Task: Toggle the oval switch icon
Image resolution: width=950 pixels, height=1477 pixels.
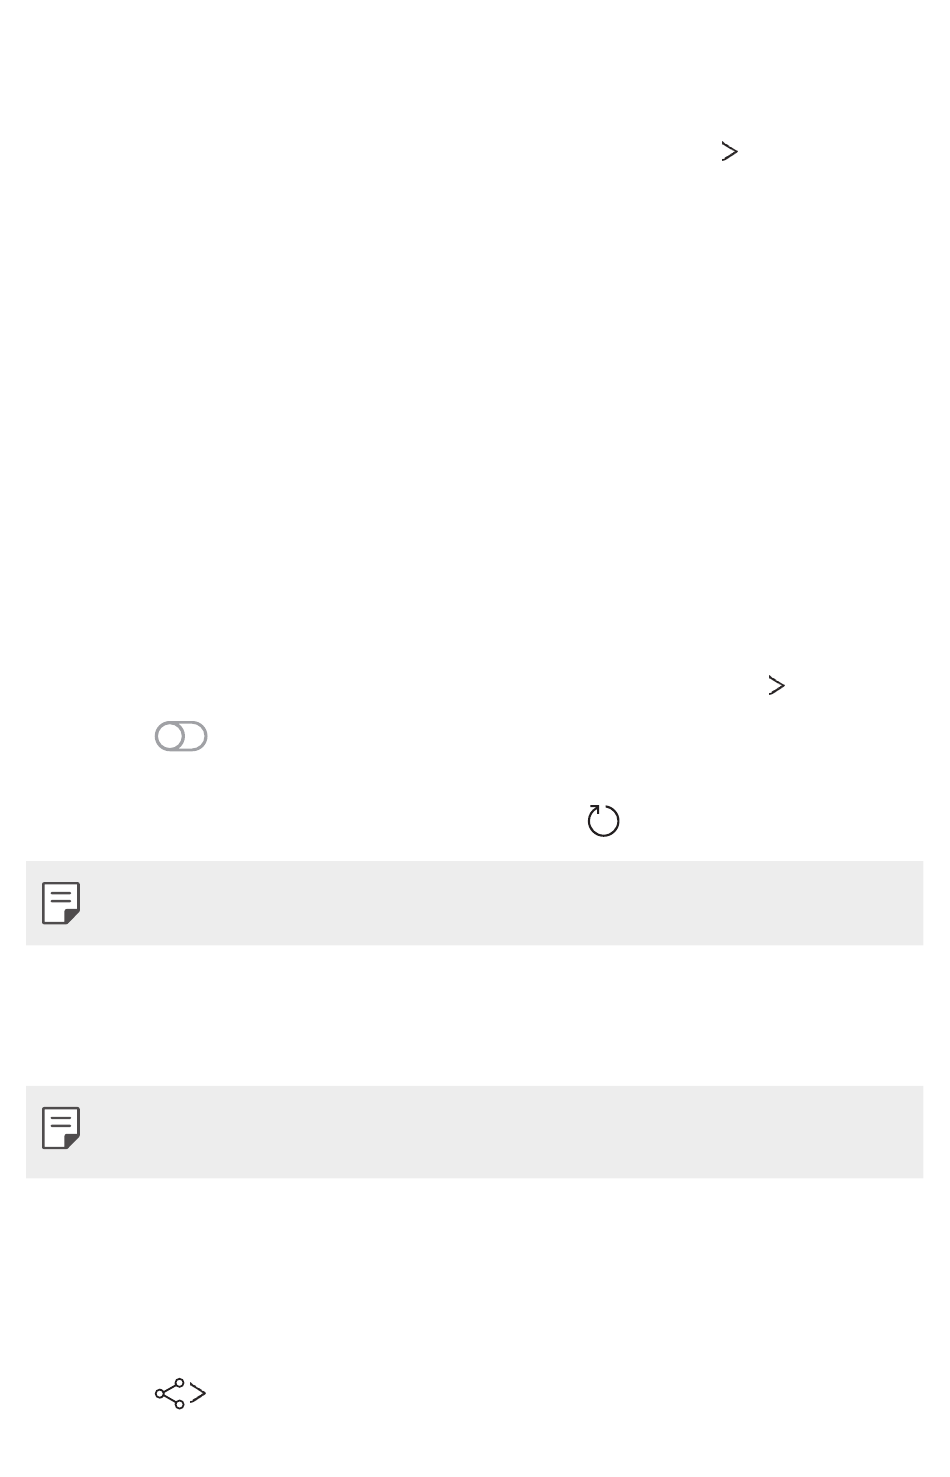Action: 181,737
